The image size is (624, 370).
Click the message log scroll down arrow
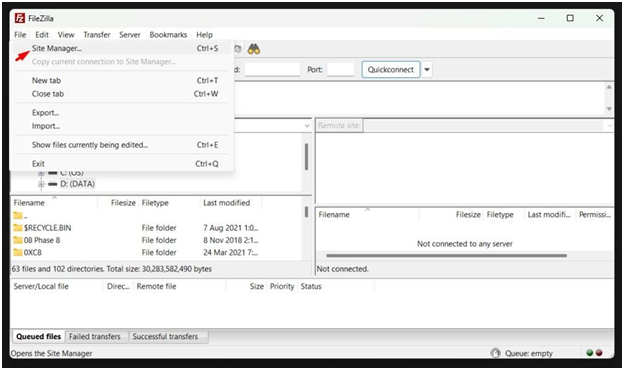click(x=609, y=109)
